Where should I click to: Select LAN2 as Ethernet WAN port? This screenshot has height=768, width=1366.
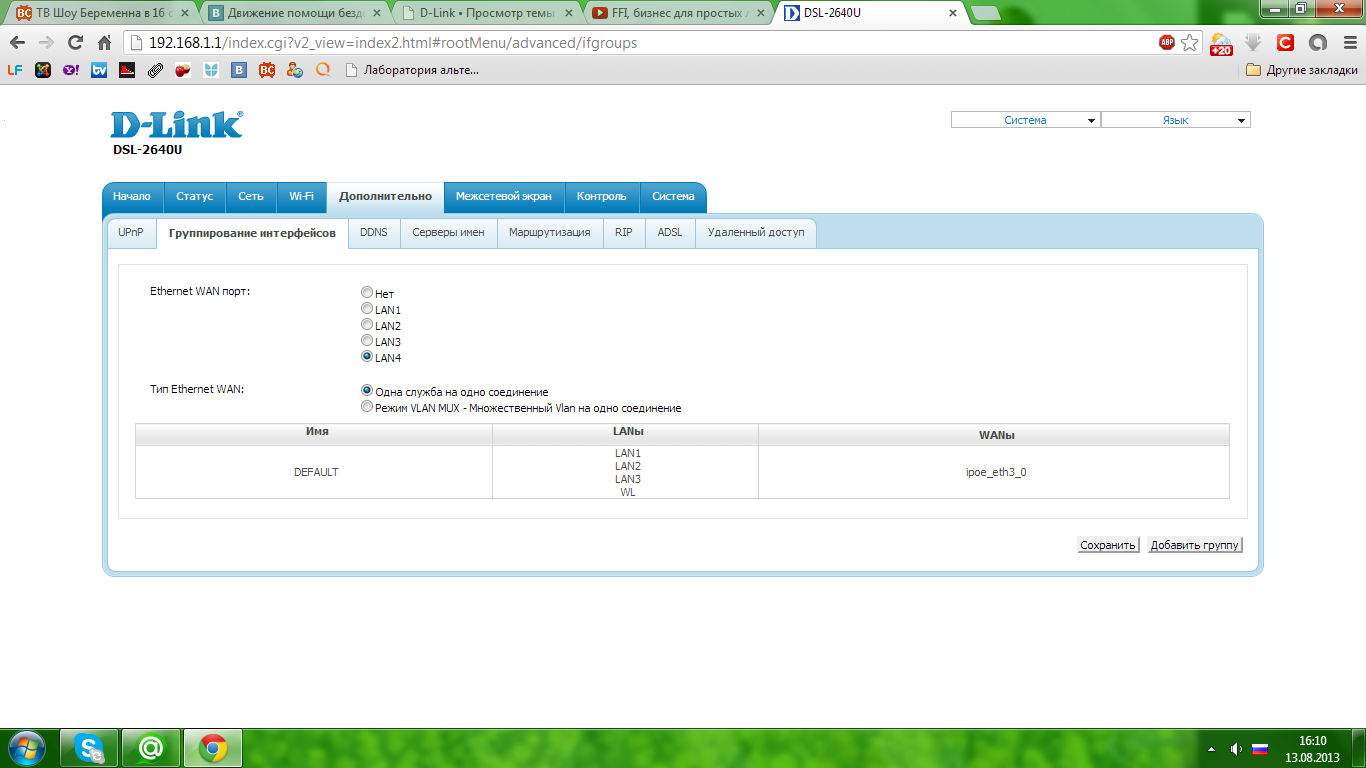[367, 325]
